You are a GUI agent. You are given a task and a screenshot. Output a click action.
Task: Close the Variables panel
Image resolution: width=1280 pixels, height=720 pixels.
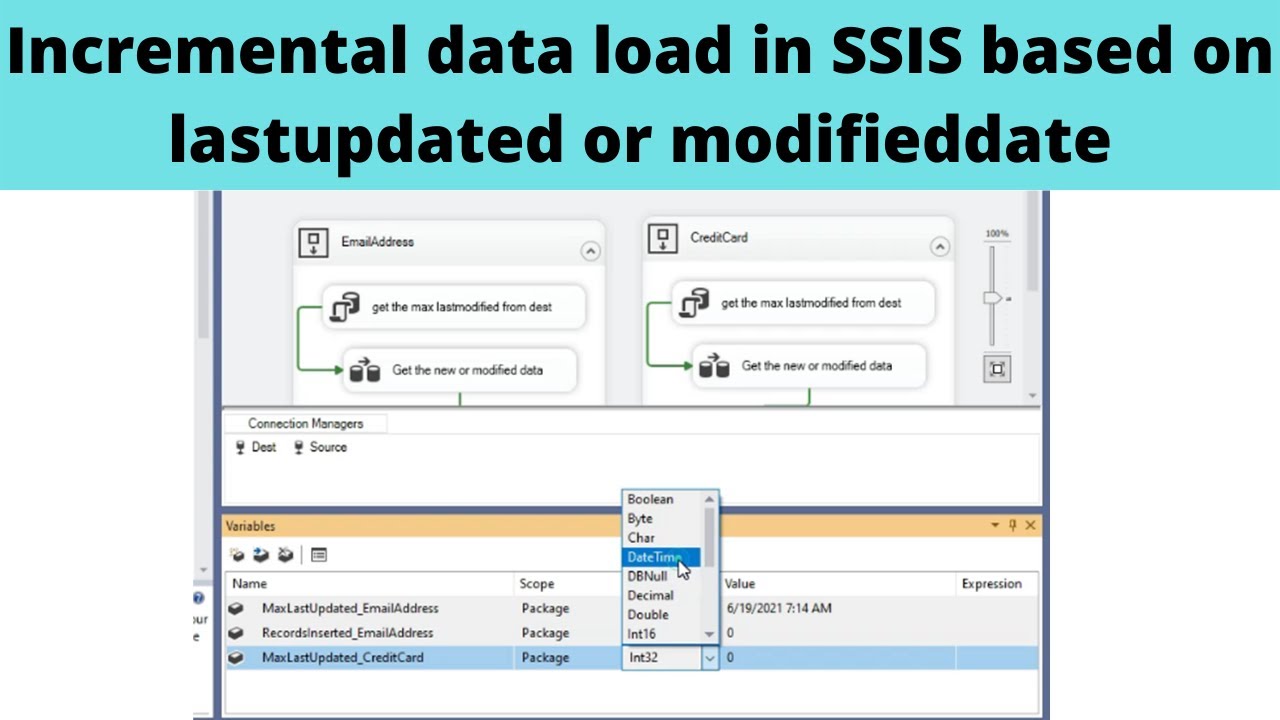tap(1030, 525)
